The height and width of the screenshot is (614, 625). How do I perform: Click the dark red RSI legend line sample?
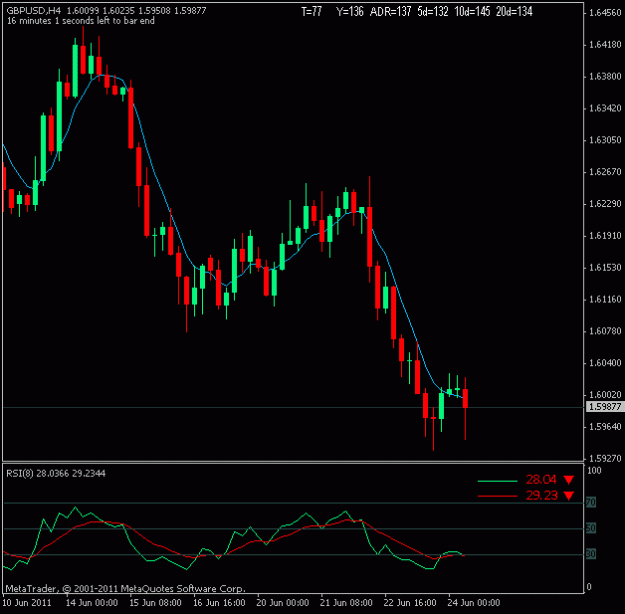(x=497, y=496)
